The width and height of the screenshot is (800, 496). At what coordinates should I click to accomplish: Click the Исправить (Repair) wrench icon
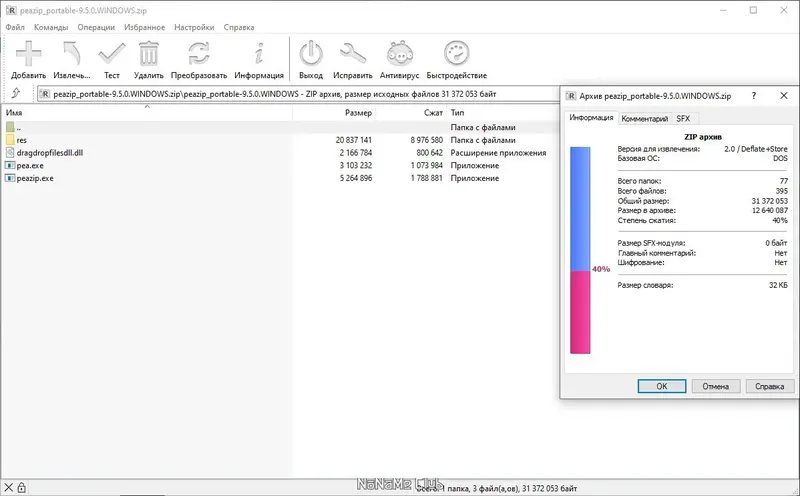[353, 54]
